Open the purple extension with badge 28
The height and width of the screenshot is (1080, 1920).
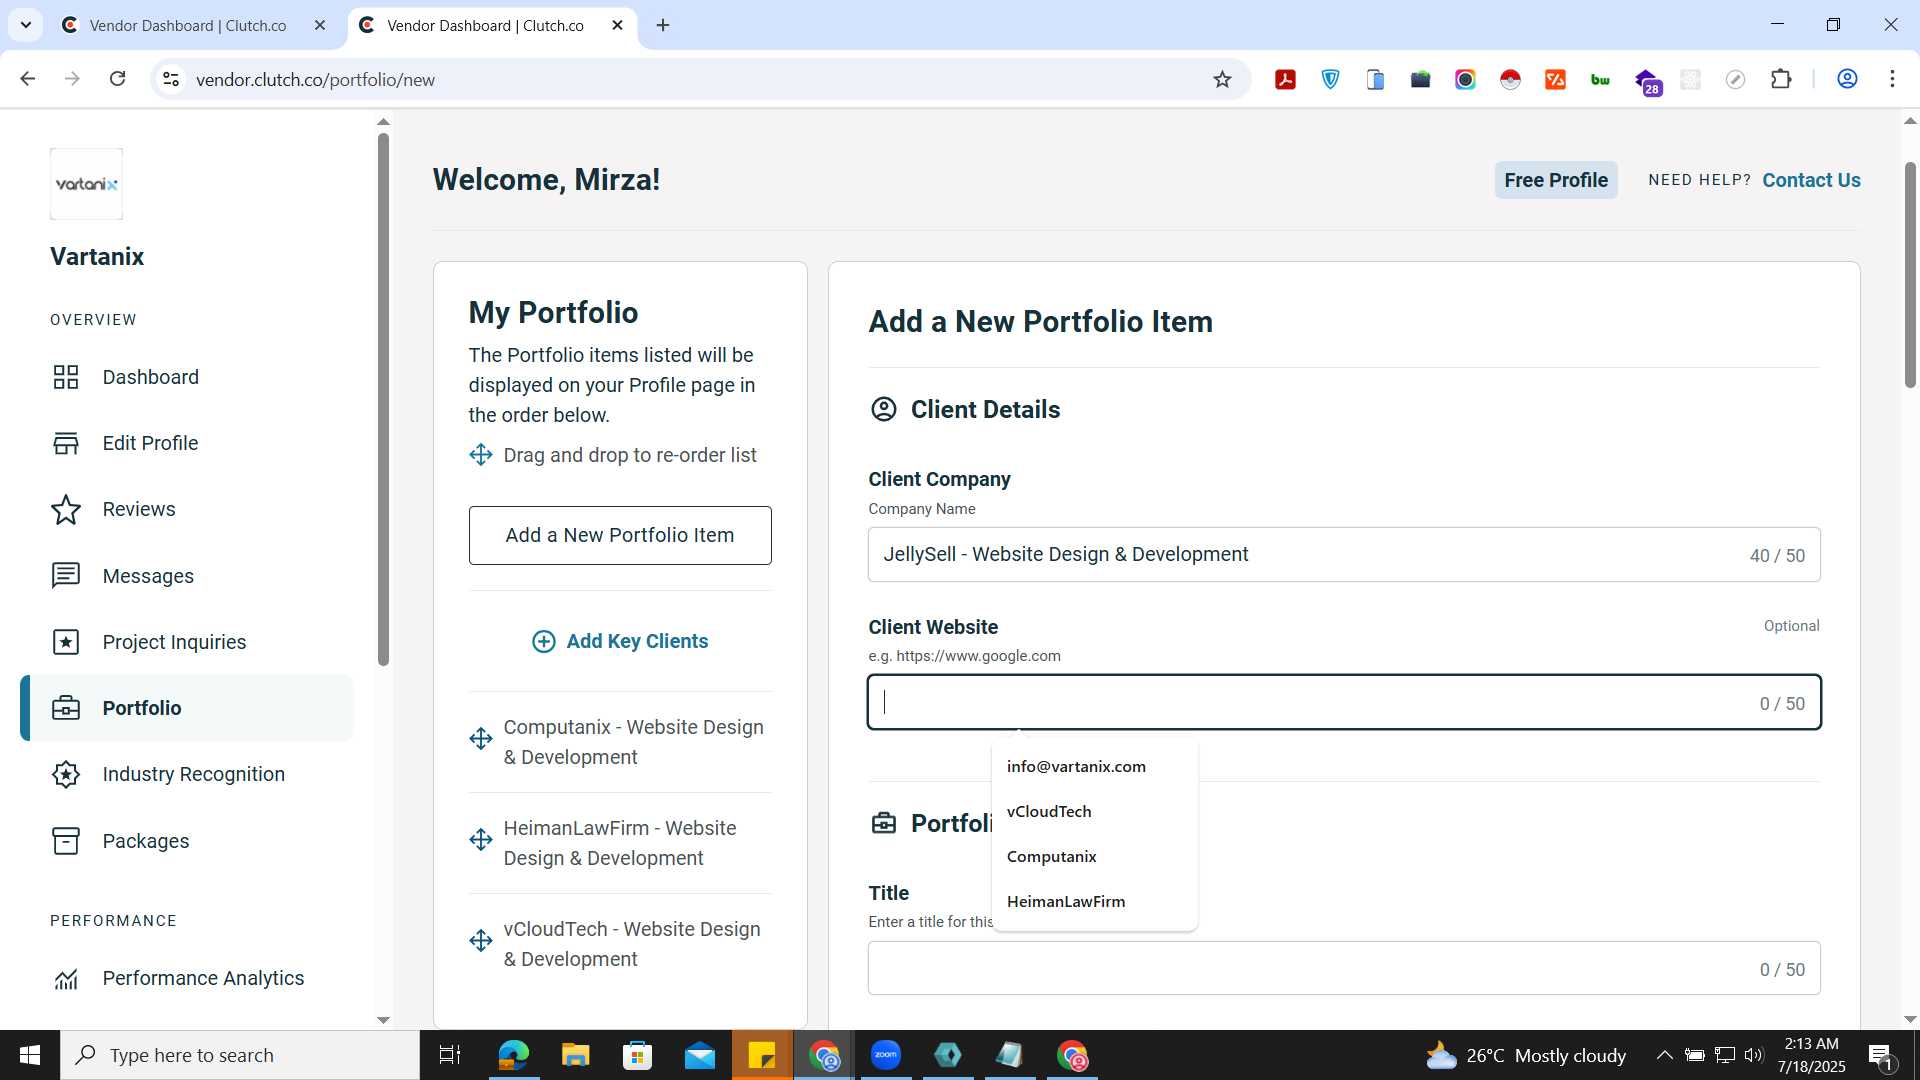pyautogui.click(x=1647, y=81)
